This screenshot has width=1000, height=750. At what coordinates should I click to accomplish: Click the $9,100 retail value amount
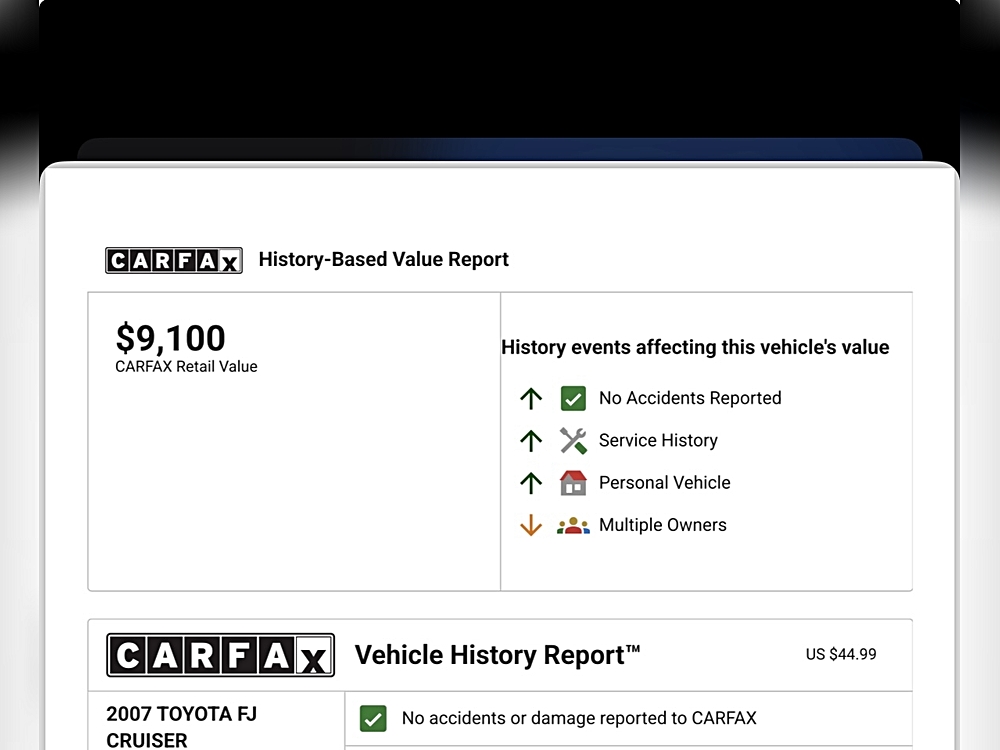tap(171, 338)
